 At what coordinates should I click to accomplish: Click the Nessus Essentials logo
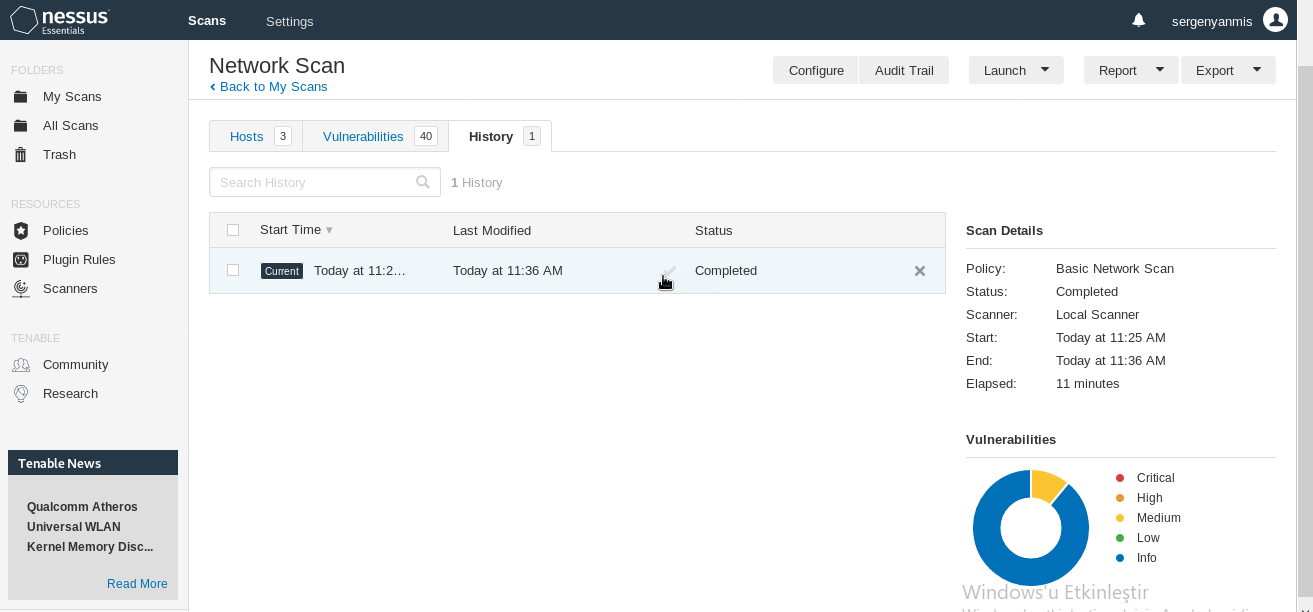click(x=60, y=20)
